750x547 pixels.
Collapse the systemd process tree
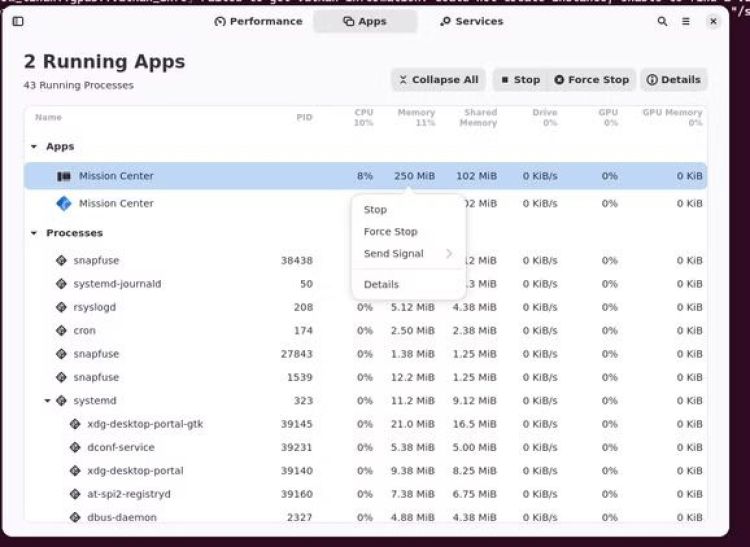click(x=47, y=401)
